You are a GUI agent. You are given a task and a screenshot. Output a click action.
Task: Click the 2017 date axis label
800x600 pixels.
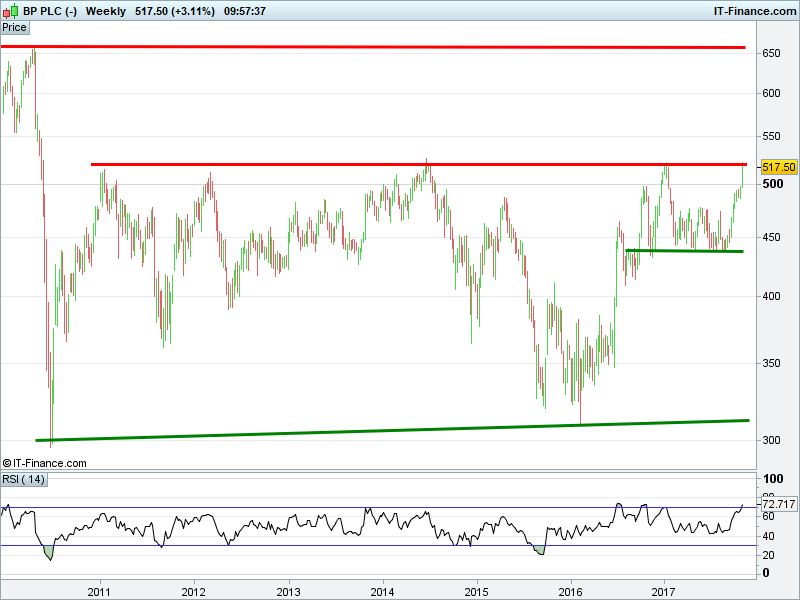(x=663, y=592)
